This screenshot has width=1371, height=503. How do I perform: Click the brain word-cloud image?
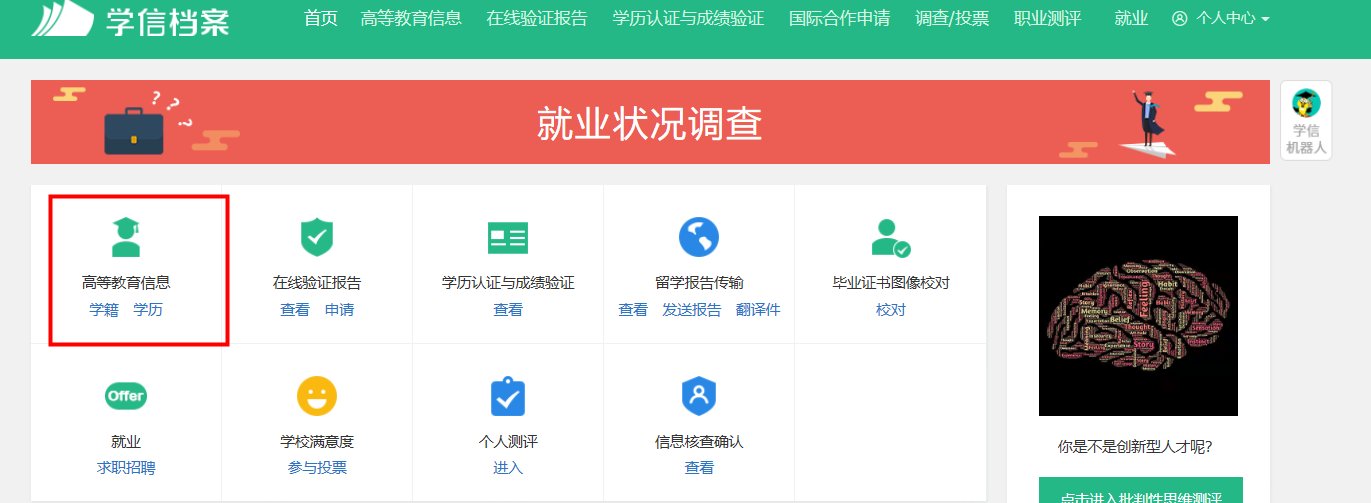[1138, 316]
